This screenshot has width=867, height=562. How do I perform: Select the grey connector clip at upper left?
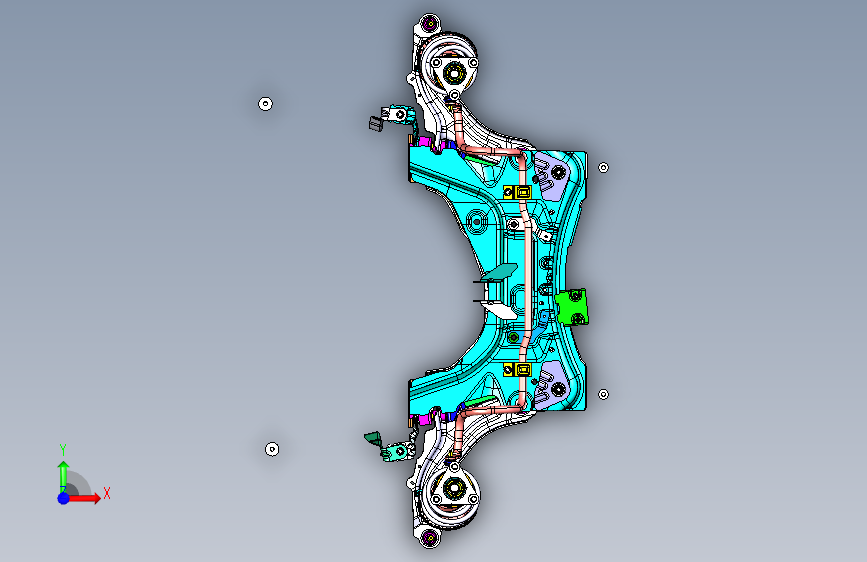click(376, 123)
